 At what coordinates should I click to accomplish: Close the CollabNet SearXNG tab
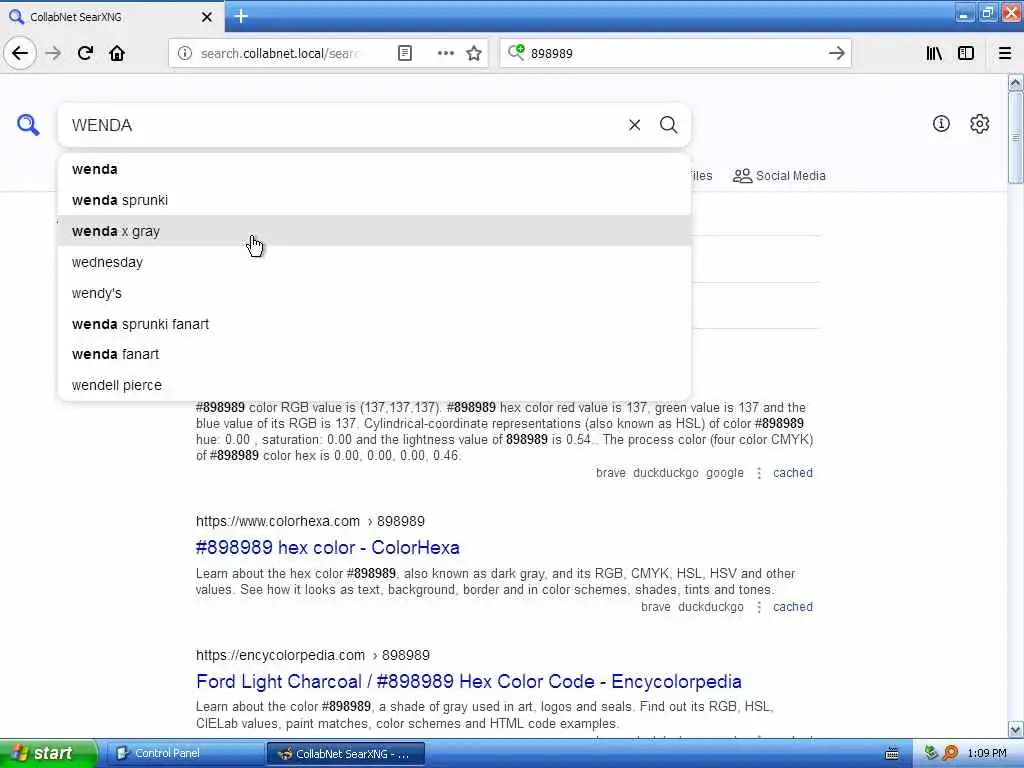[x=207, y=17]
